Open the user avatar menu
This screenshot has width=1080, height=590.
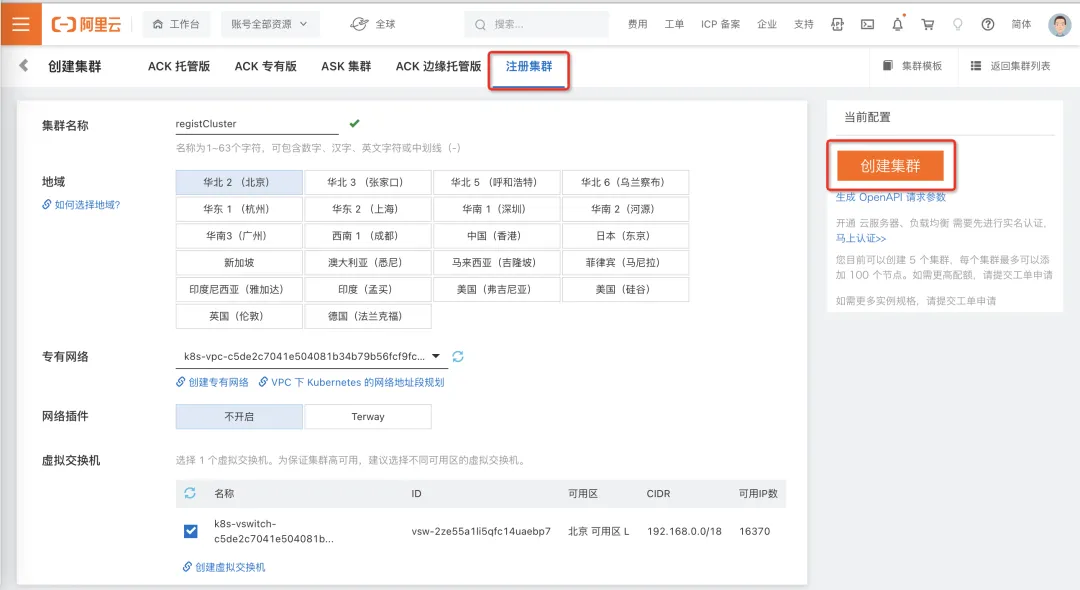1059,25
